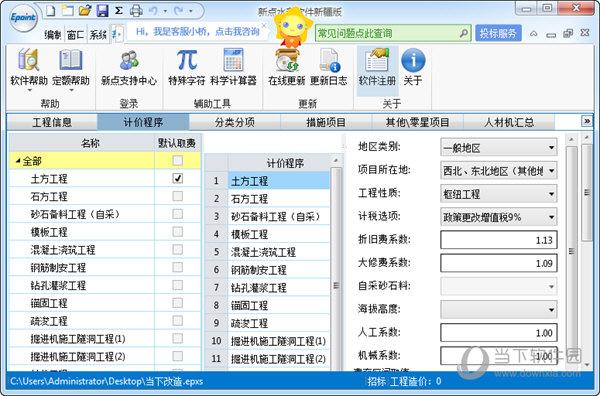This screenshot has width=600, height=396.
Task: Switch to the 措施项目 tab
Action: pos(326,122)
